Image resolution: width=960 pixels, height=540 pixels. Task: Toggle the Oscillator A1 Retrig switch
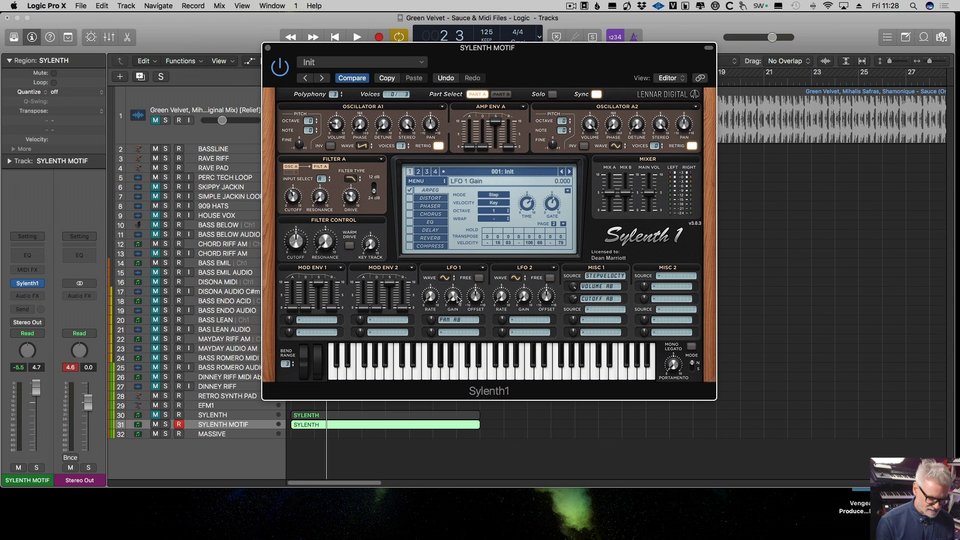pos(438,146)
